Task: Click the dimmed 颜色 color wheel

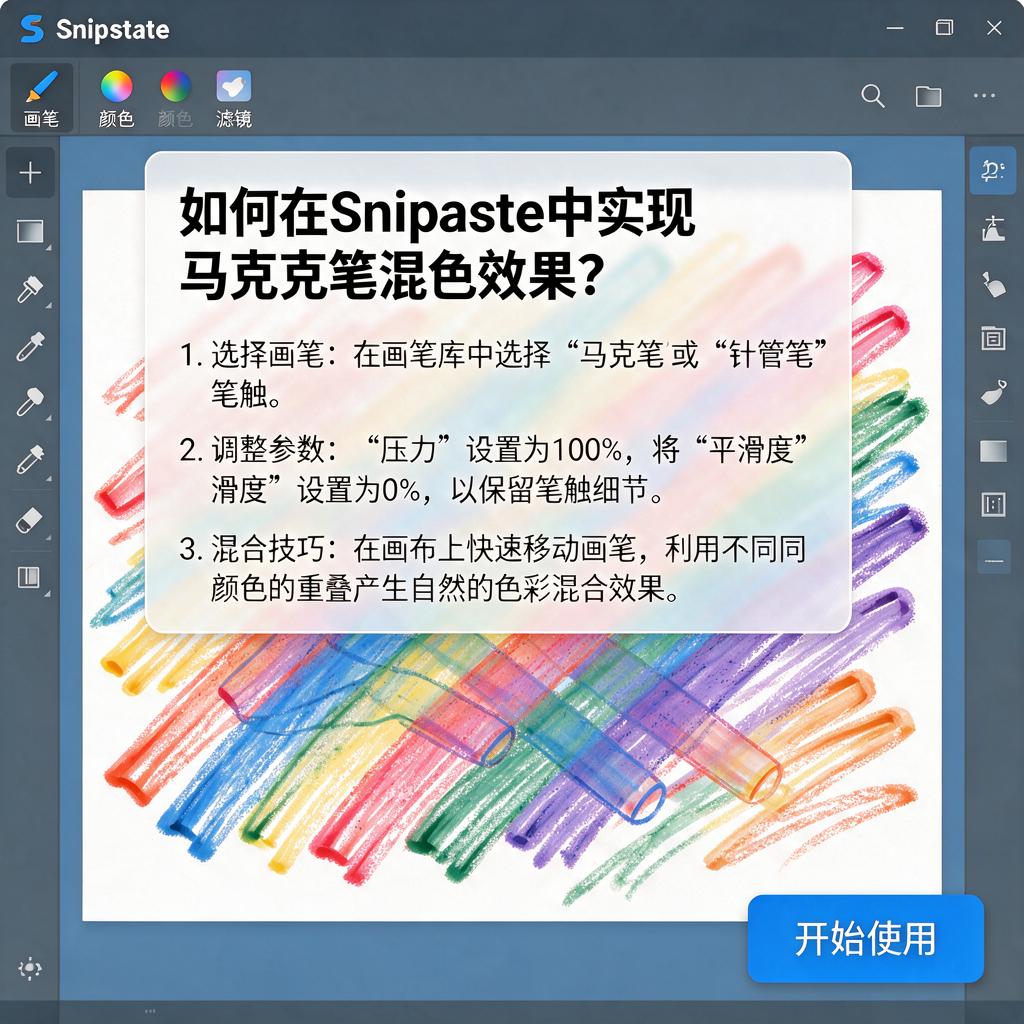Action: pos(175,100)
